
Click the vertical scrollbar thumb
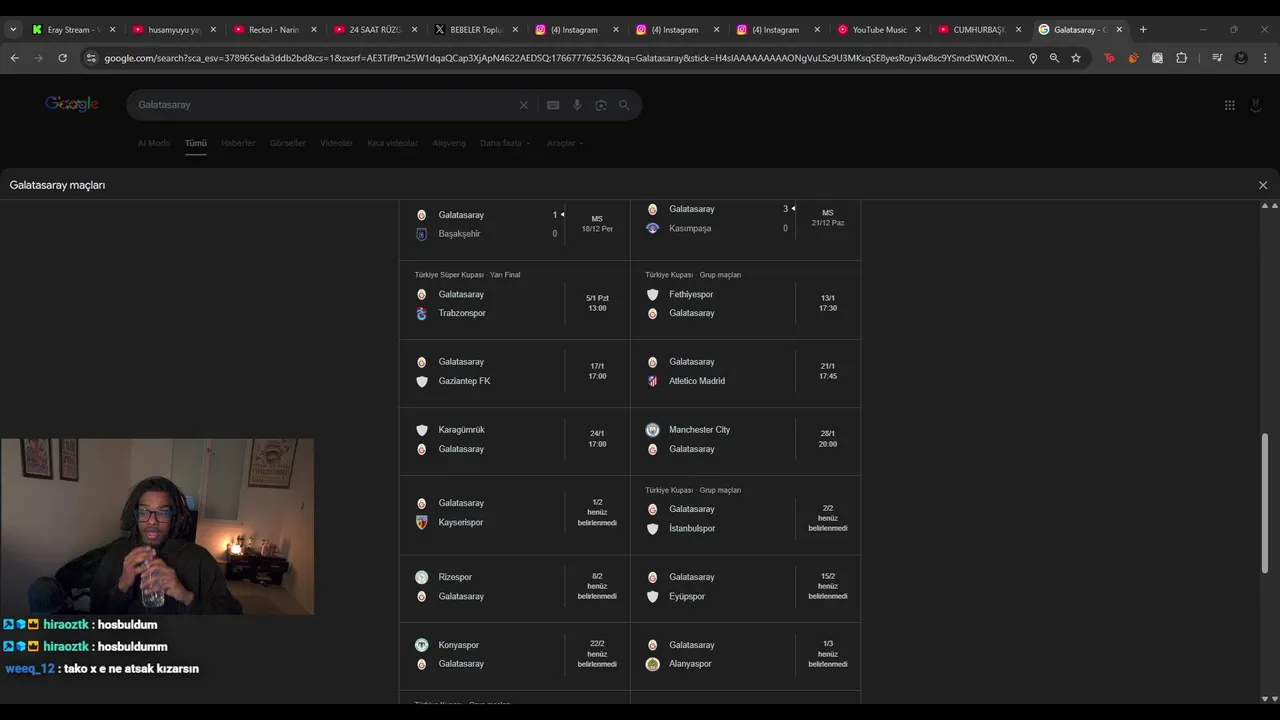1265,503
